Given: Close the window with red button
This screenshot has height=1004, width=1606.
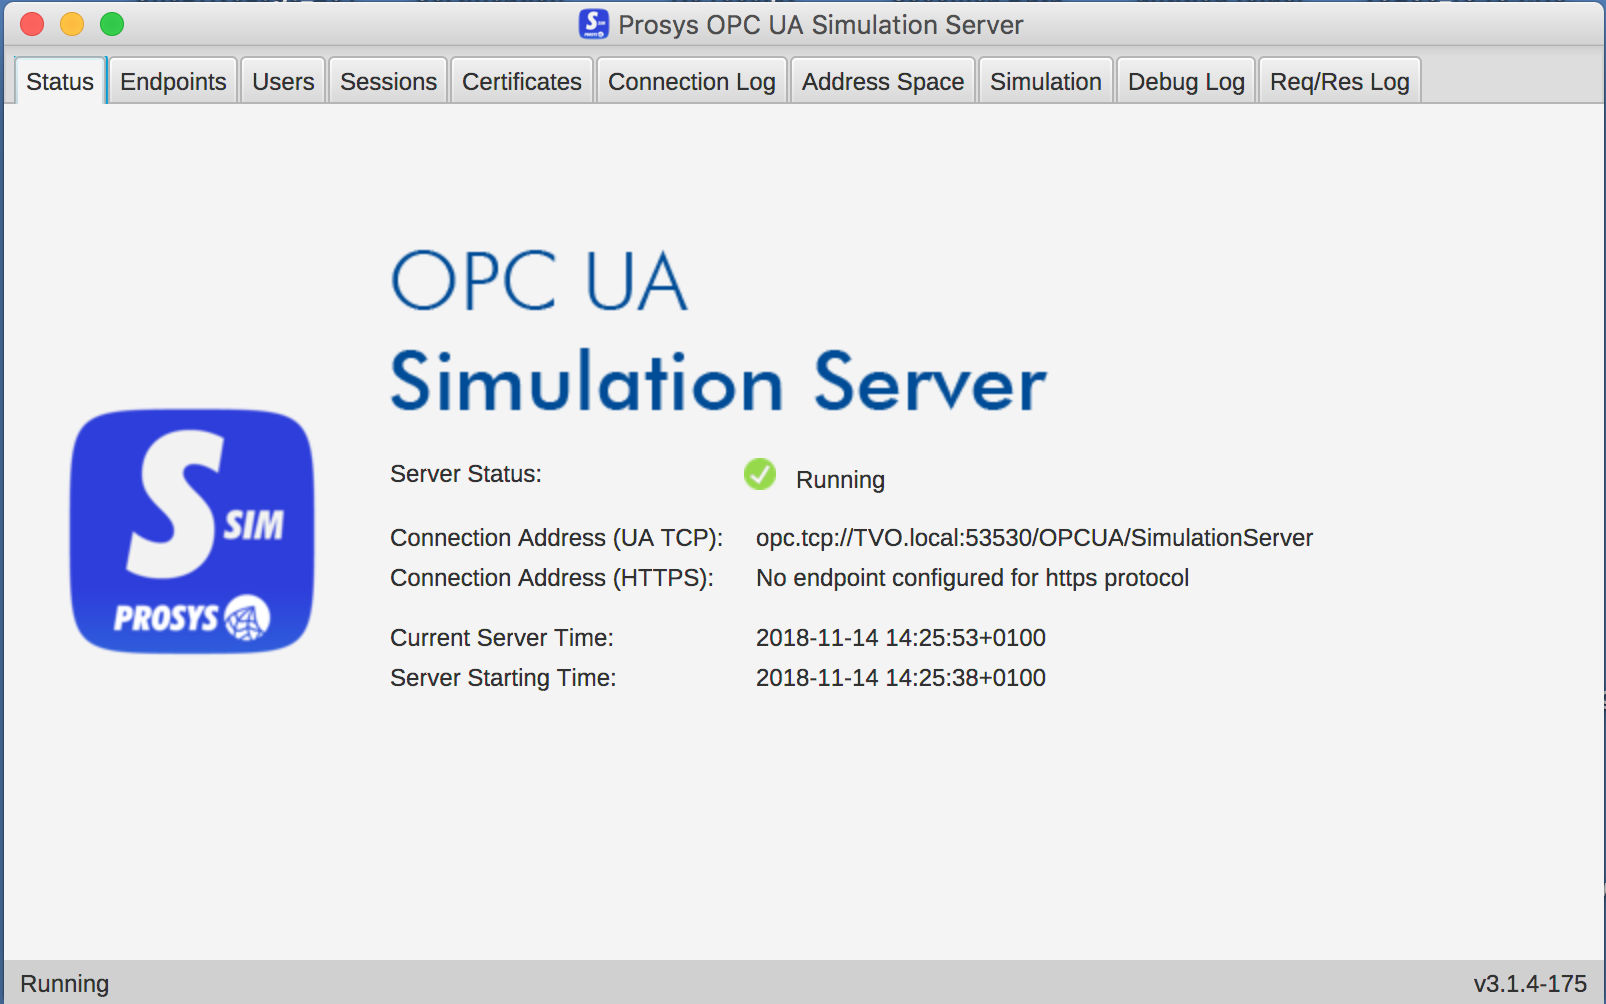Looking at the screenshot, I should (32, 24).
